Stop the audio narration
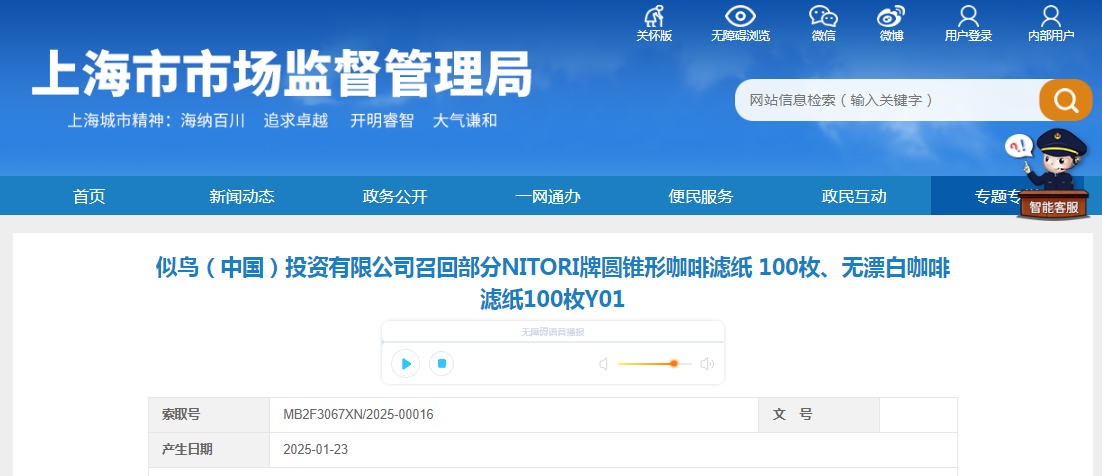Screen dimensions: 1102x476 [442, 364]
